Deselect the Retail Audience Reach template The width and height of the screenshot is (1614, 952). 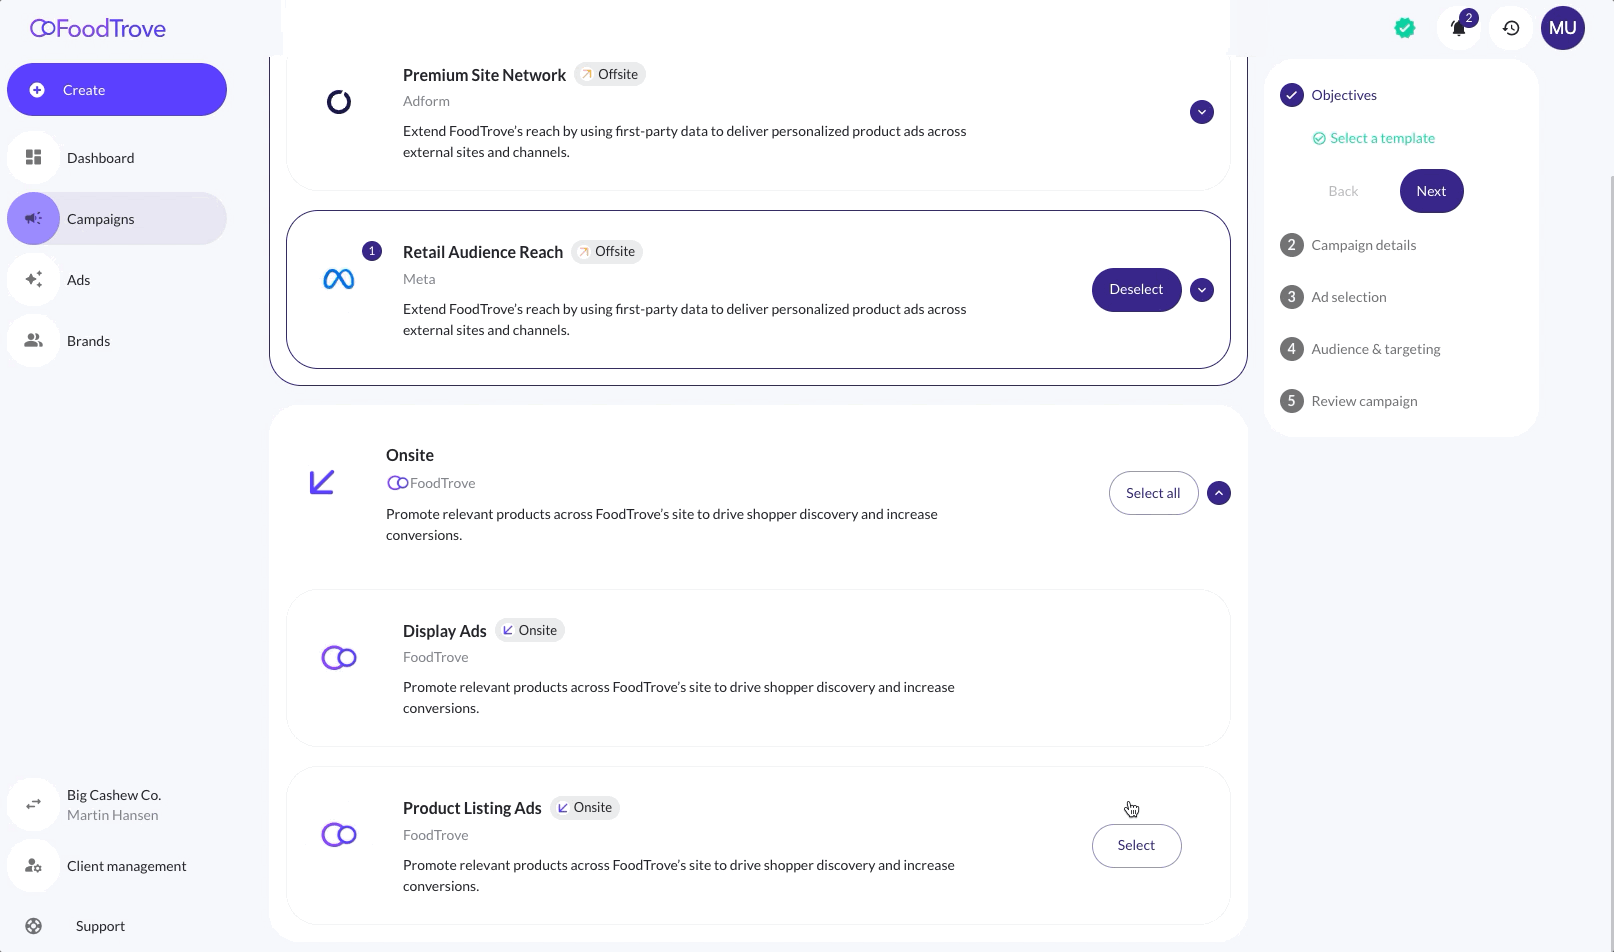pyautogui.click(x=1136, y=290)
